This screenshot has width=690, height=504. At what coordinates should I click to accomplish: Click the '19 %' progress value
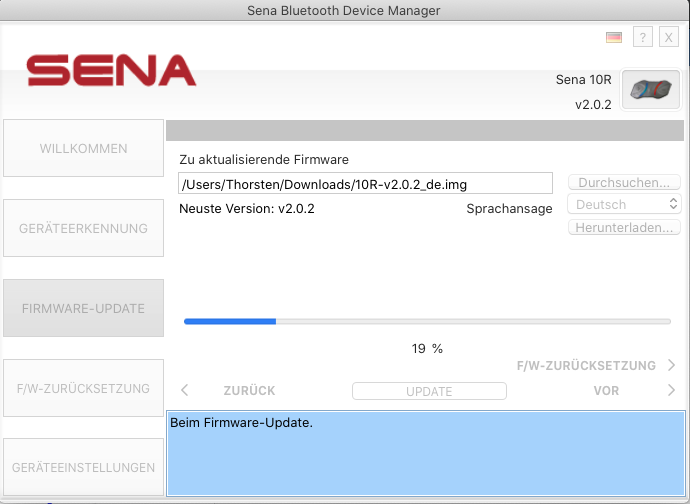pos(427,349)
